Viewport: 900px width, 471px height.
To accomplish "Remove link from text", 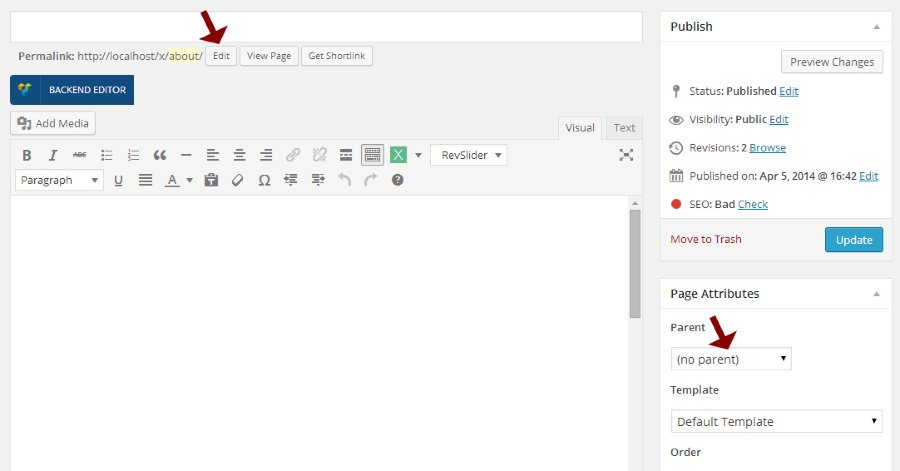I will tap(319, 155).
